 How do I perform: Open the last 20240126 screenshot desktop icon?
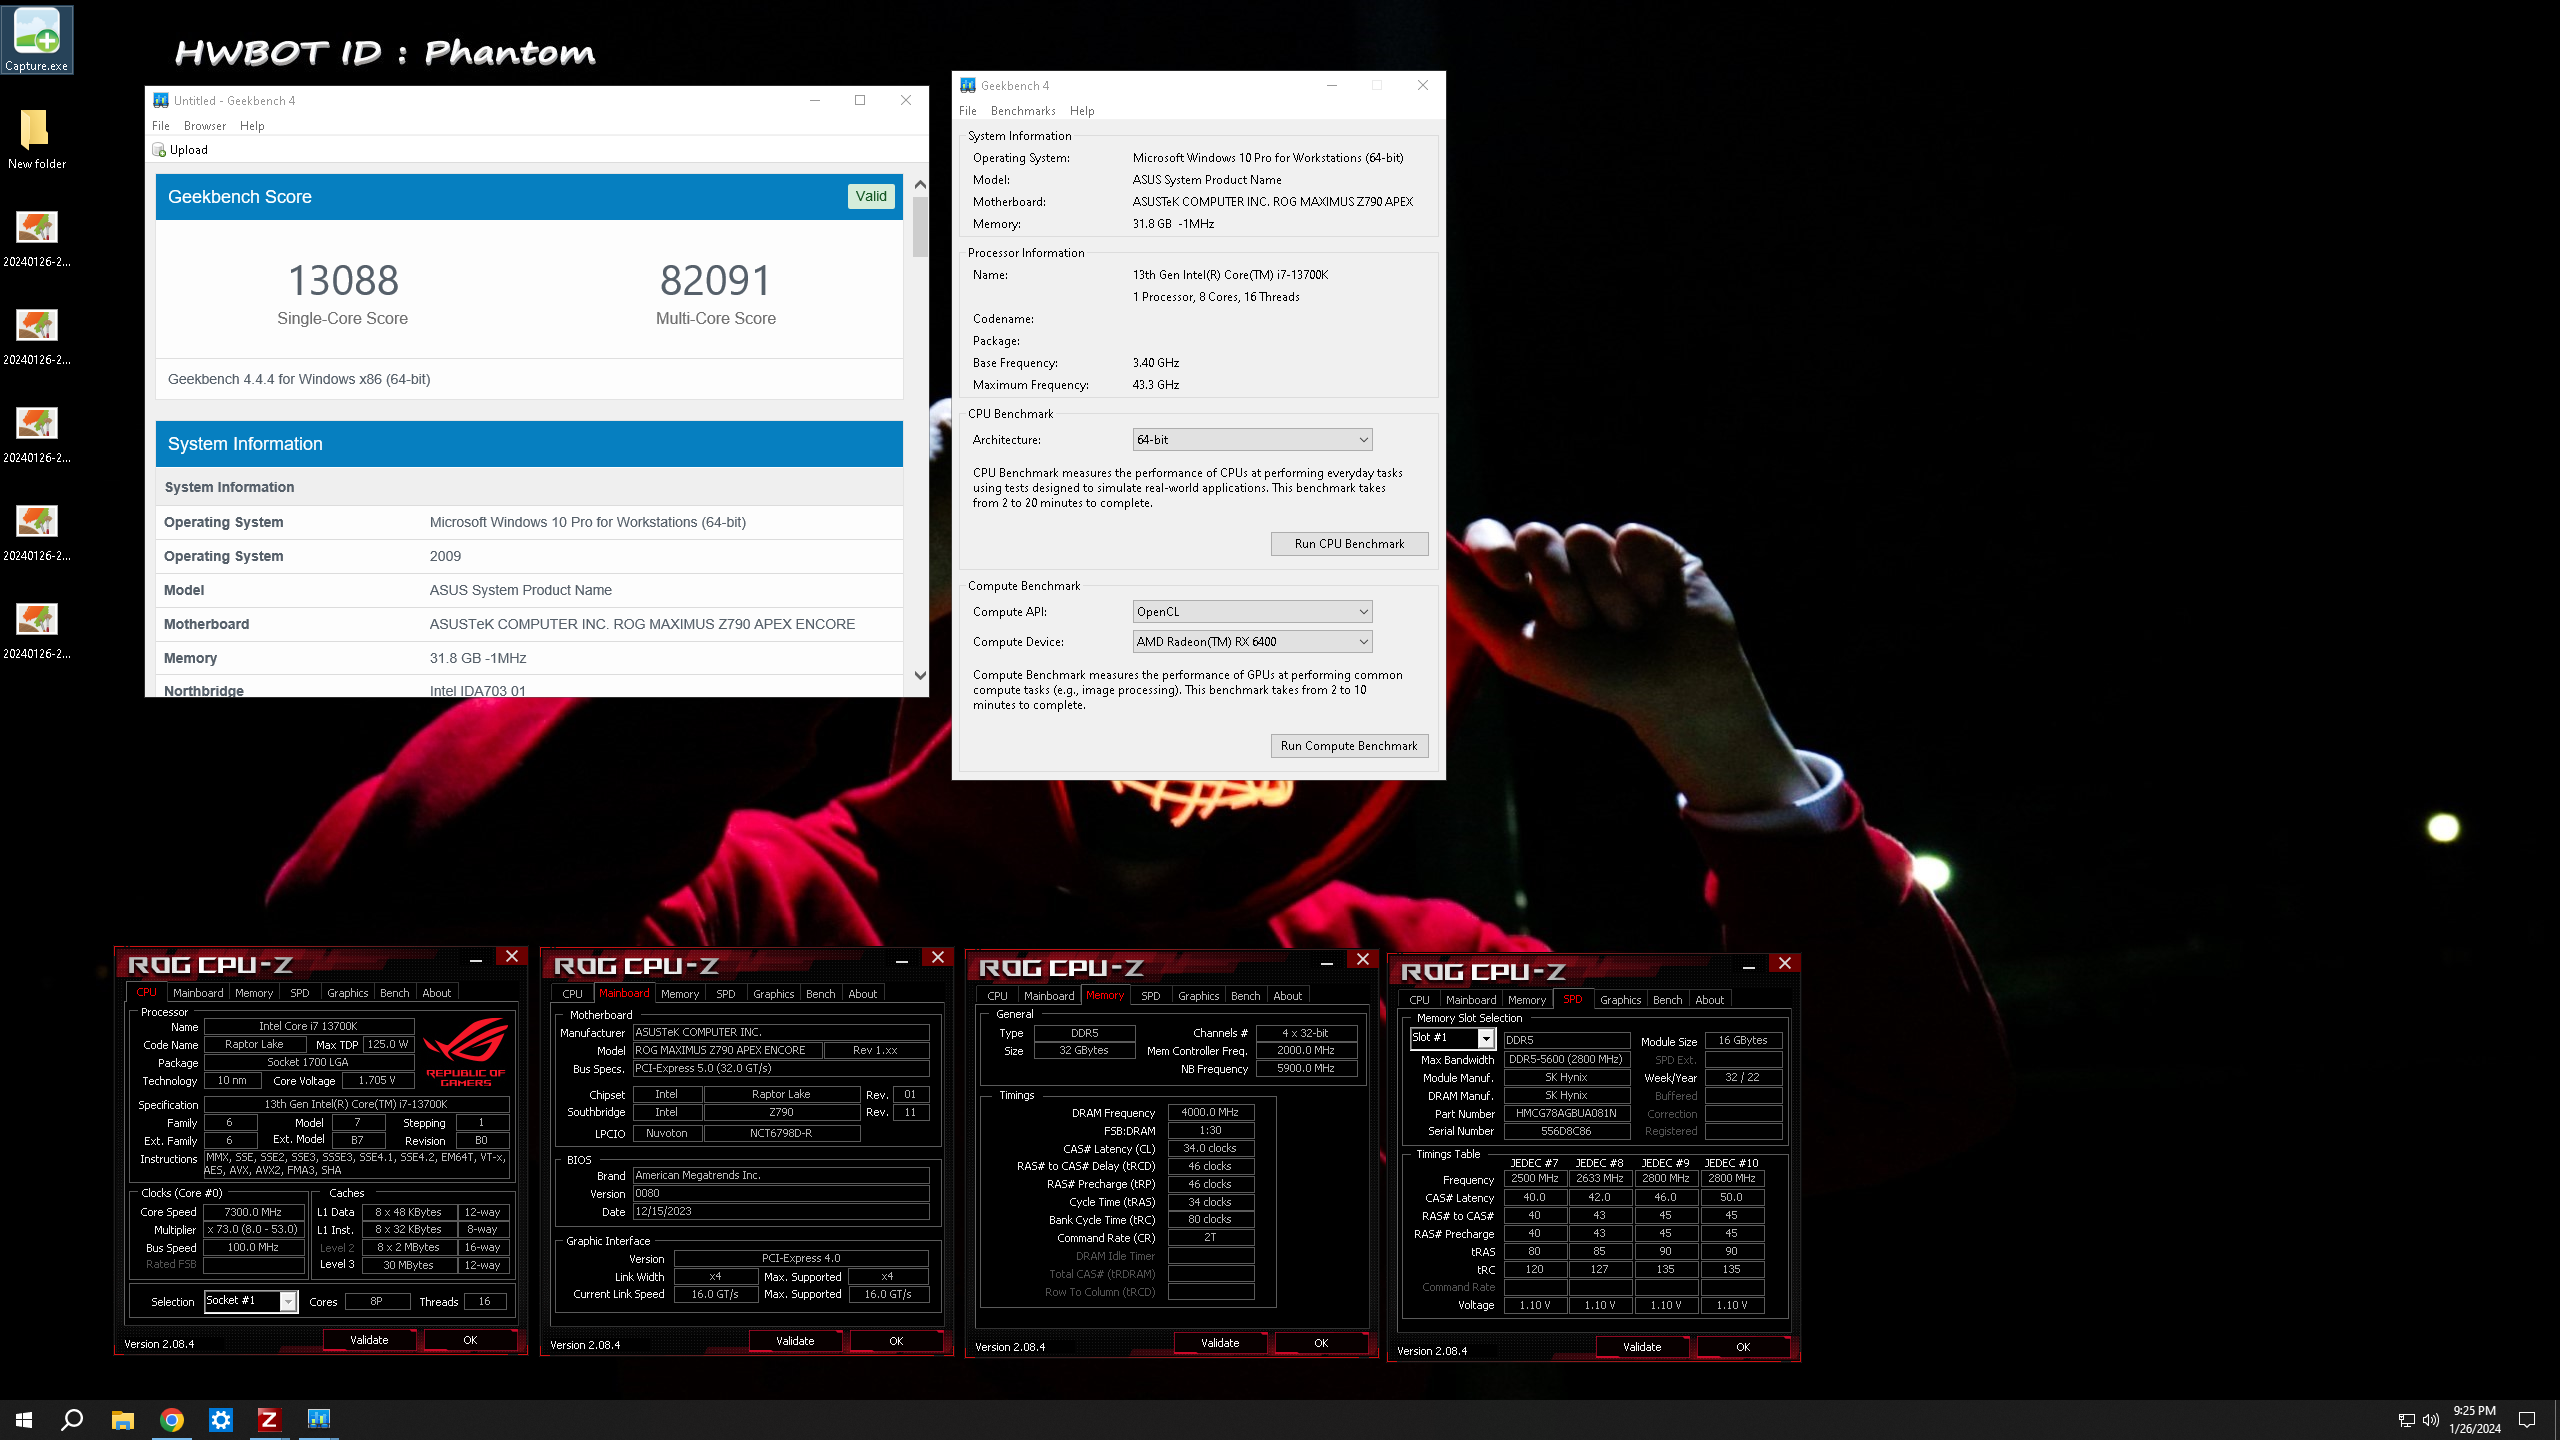pos(37,631)
